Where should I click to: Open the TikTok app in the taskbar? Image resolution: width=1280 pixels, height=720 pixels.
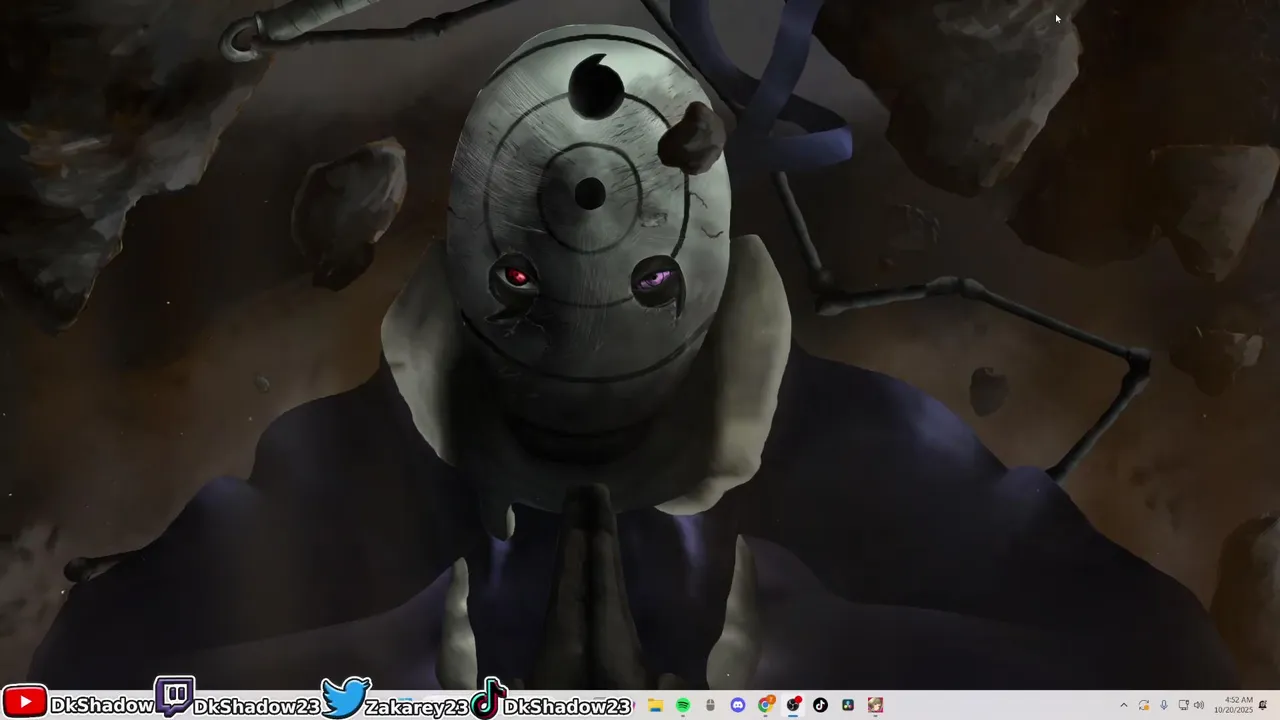coord(820,705)
